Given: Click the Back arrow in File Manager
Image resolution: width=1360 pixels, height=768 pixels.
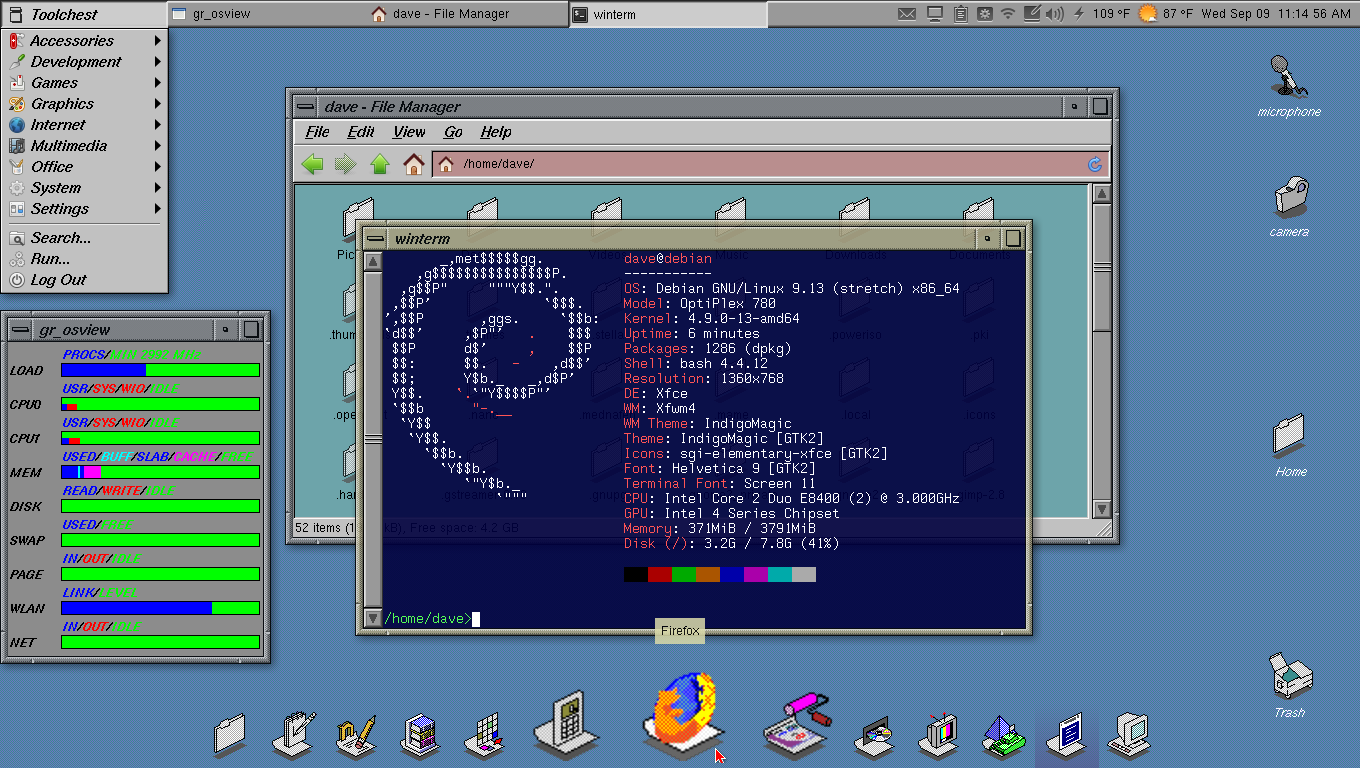Looking at the screenshot, I should click(x=313, y=164).
